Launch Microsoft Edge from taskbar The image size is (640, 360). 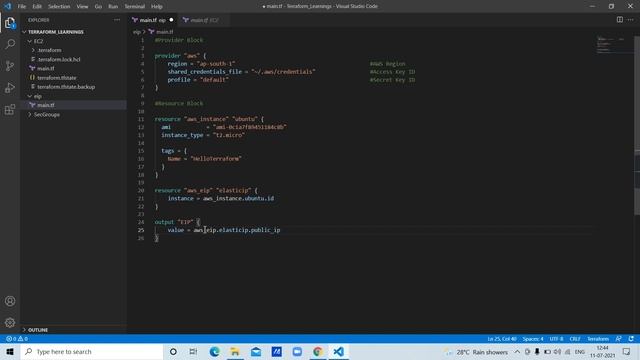coord(214,351)
